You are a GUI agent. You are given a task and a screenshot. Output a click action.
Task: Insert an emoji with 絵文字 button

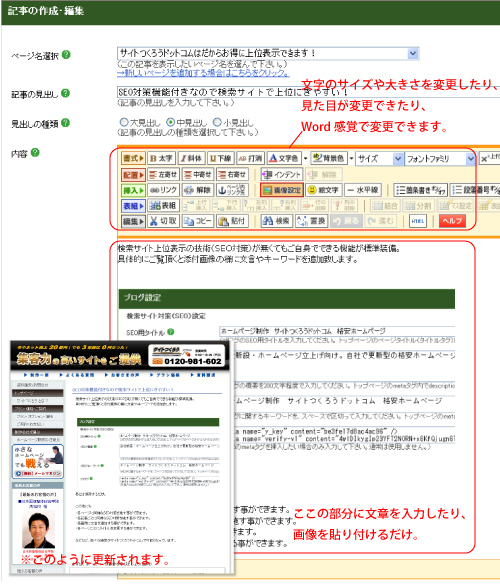324,190
